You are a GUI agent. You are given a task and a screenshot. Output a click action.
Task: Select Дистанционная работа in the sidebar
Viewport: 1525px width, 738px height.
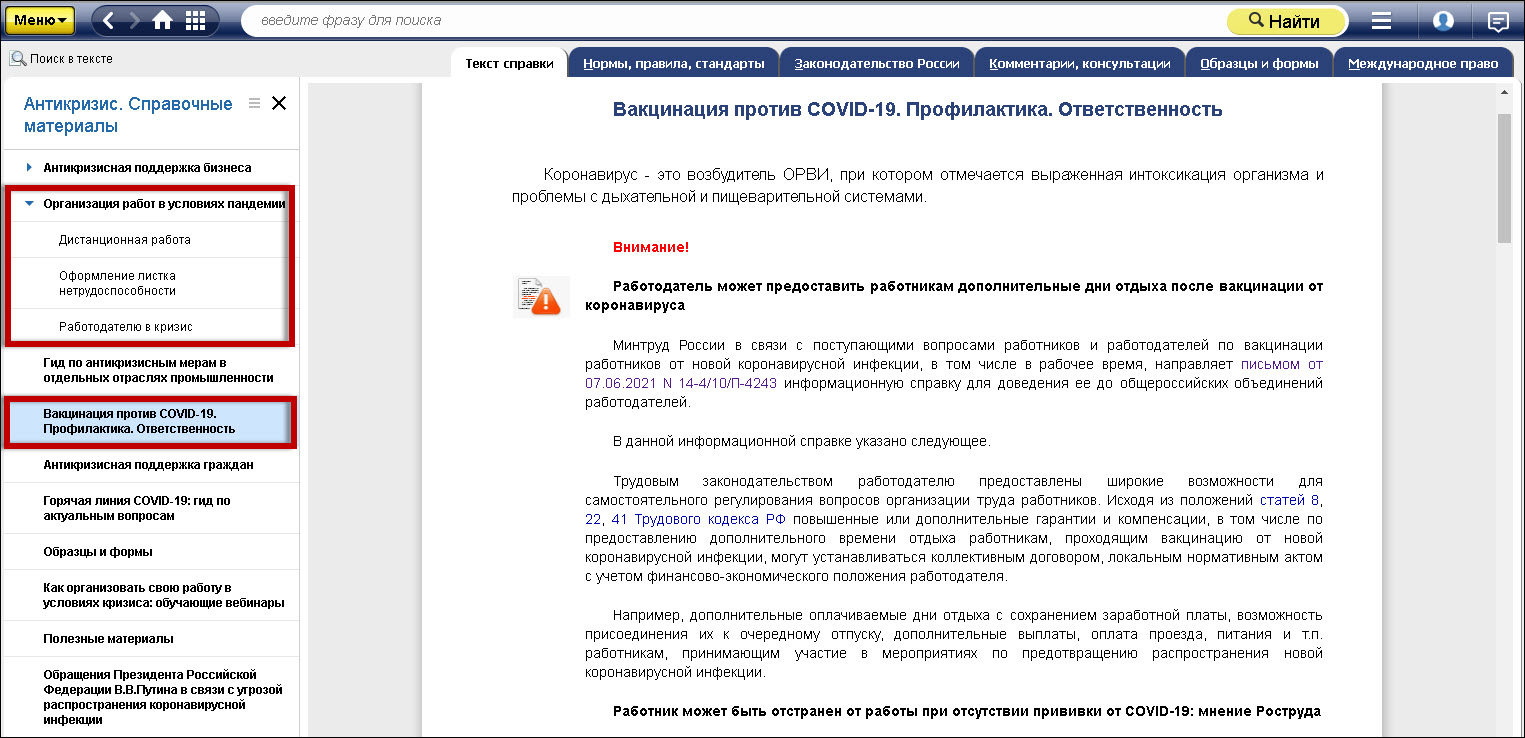pos(124,240)
